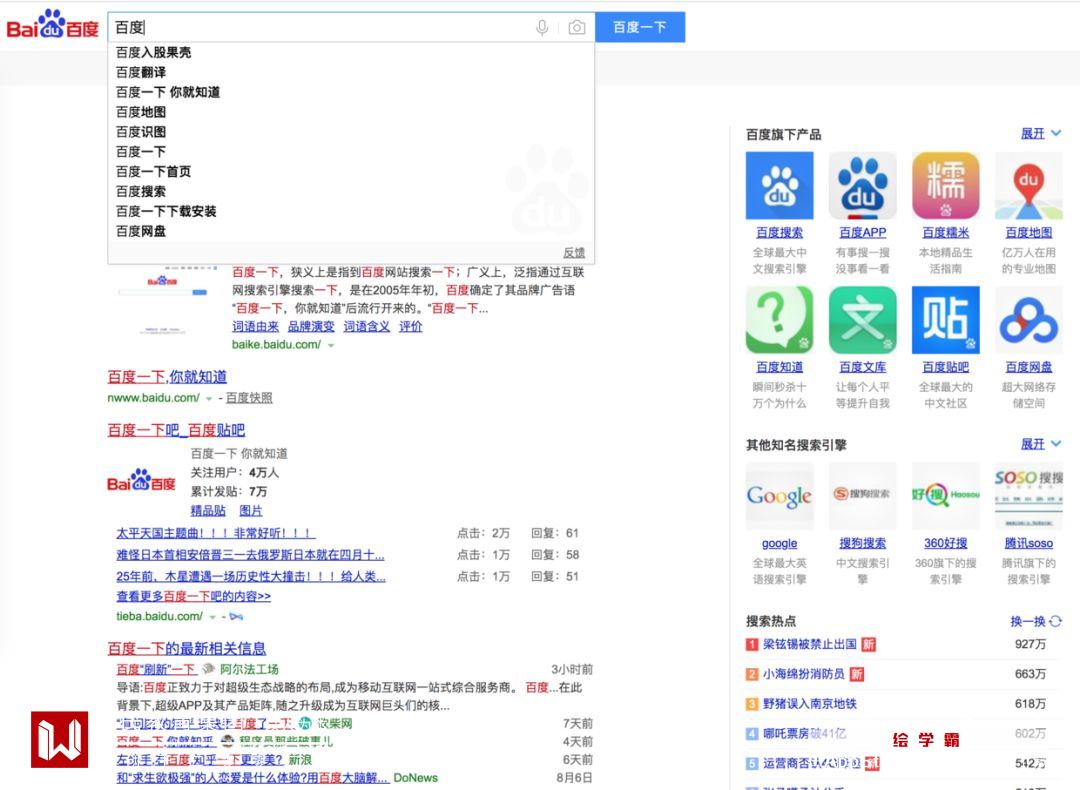This screenshot has width=1080, height=790.
Task: Click the 词语由来 sublink
Action: (256, 326)
